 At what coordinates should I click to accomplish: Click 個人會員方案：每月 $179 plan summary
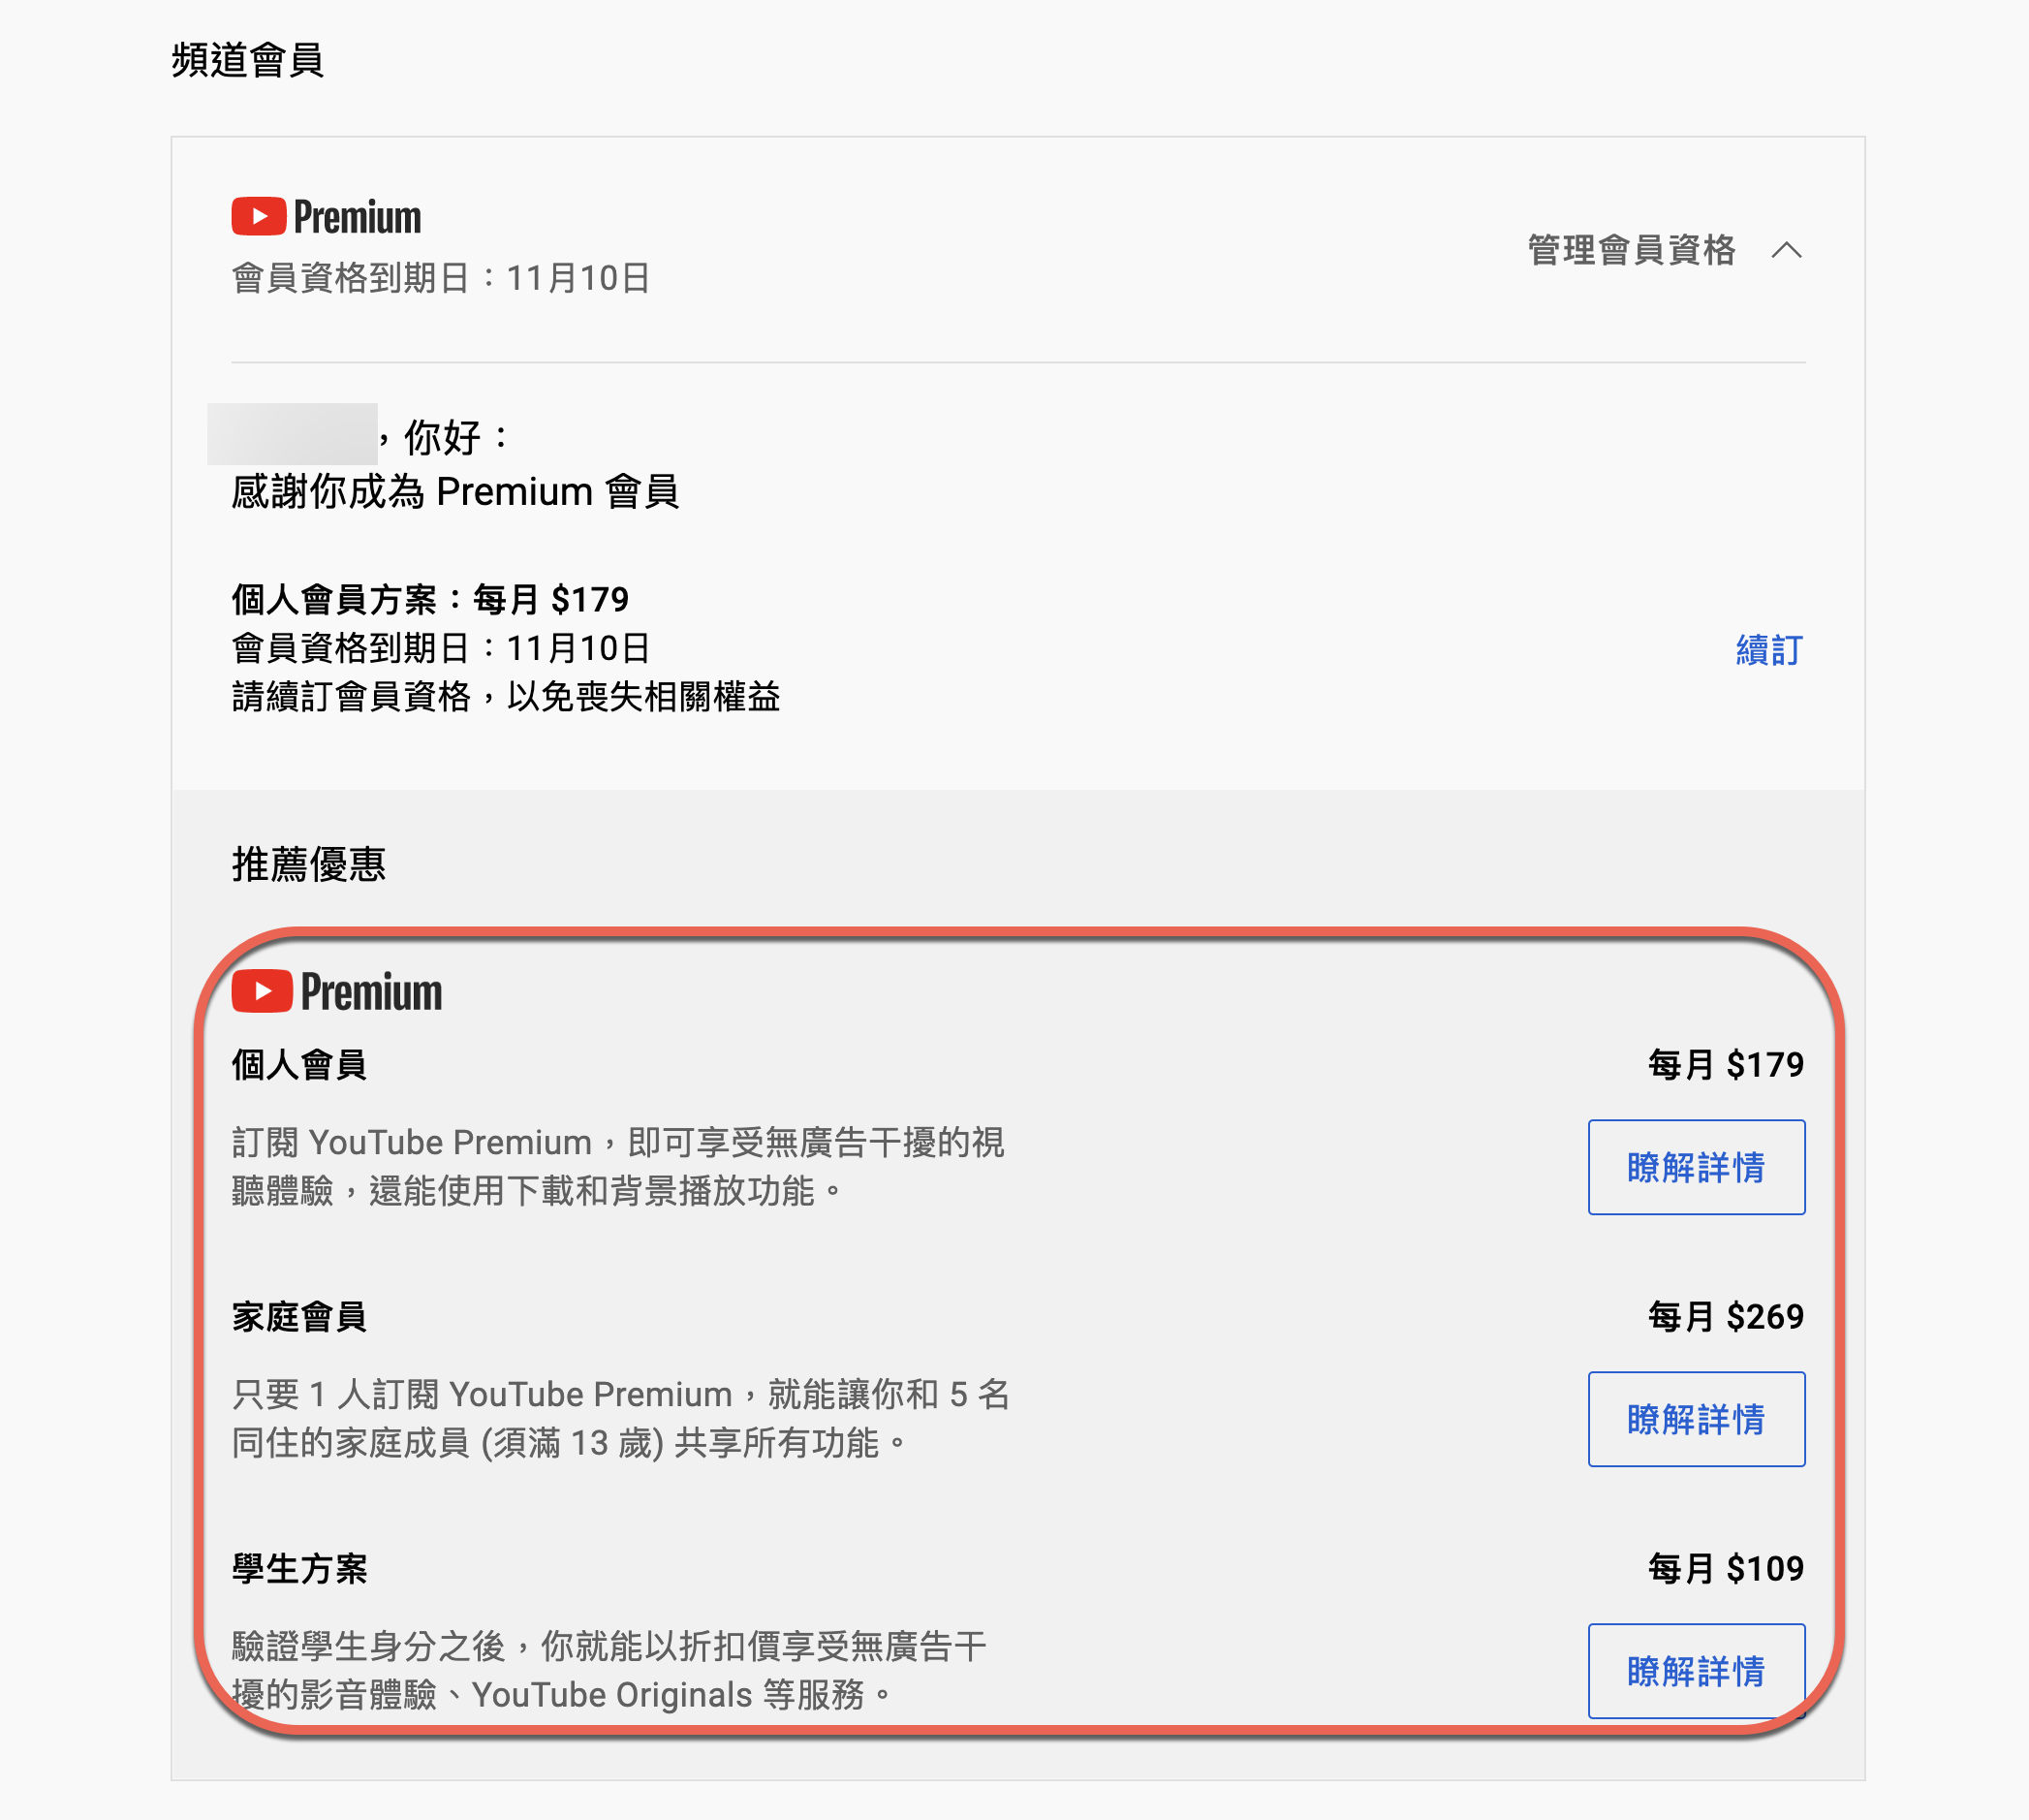(430, 599)
